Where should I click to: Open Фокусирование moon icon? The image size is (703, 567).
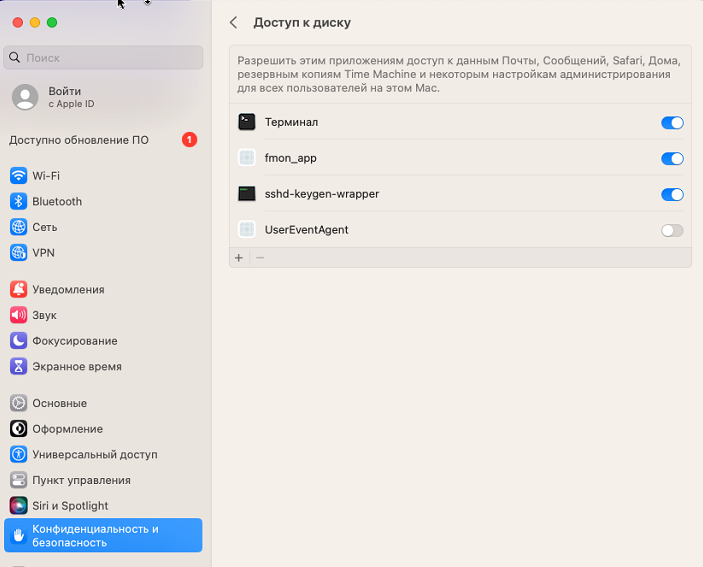coord(18,341)
